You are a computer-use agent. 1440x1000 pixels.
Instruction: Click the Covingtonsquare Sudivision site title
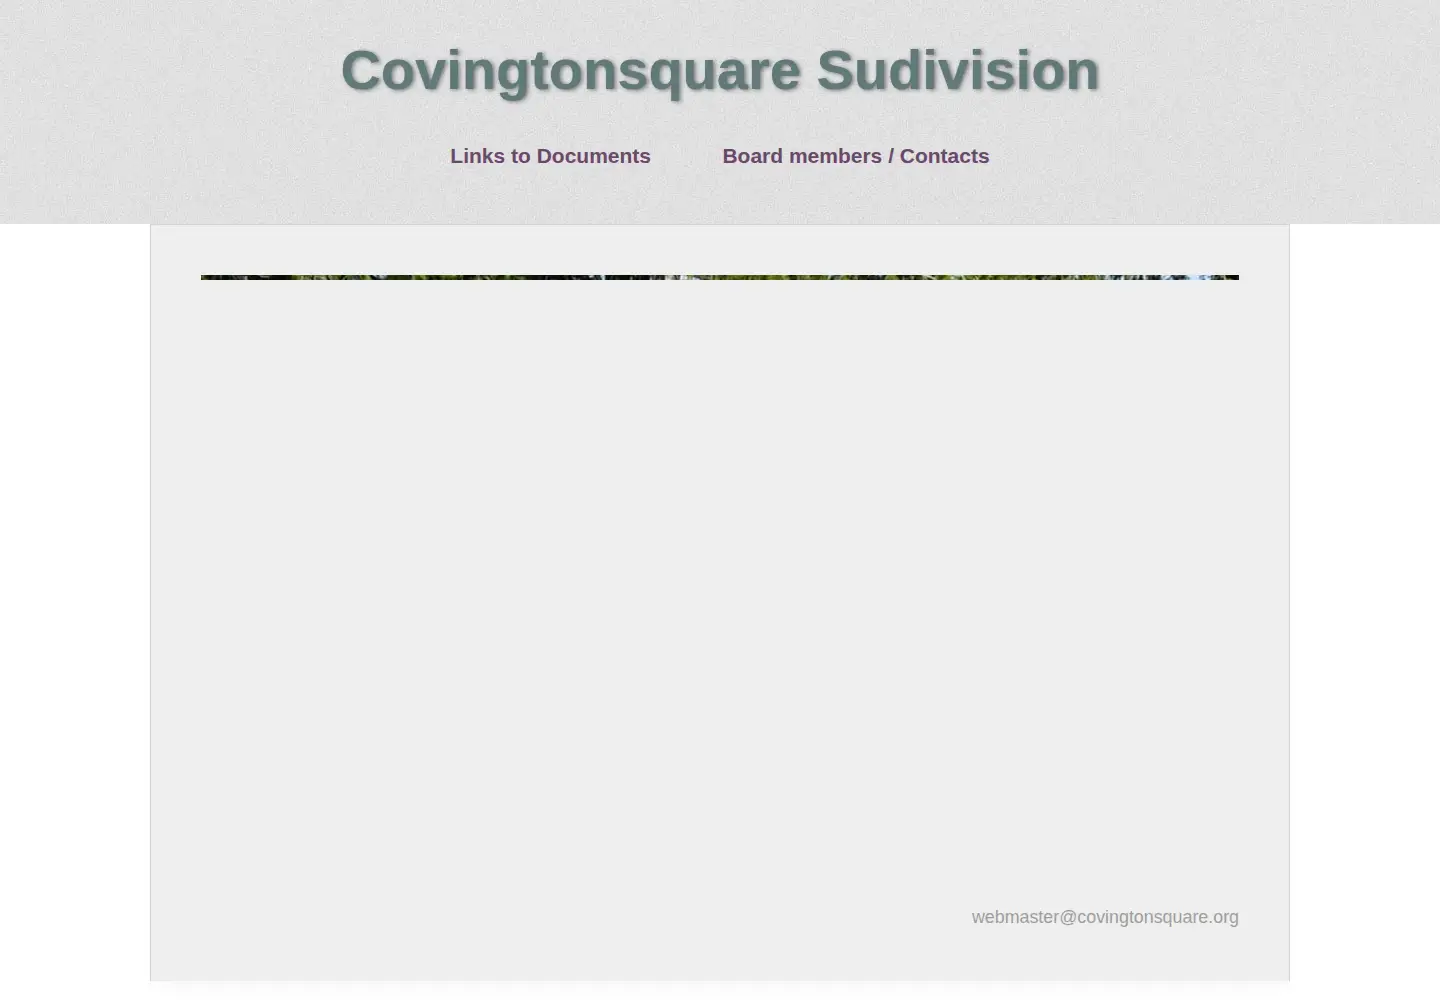pos(720,71)
